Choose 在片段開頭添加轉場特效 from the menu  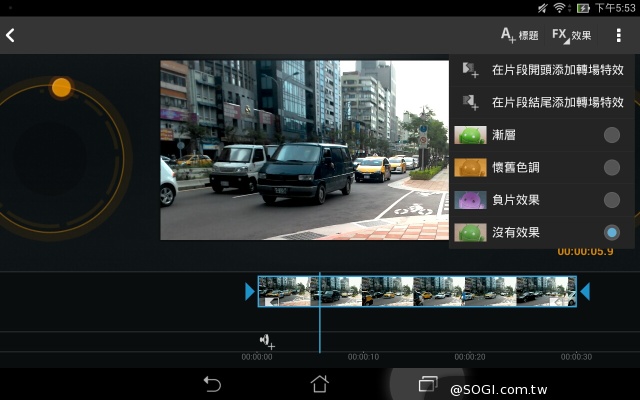click(x=543, y=70)
